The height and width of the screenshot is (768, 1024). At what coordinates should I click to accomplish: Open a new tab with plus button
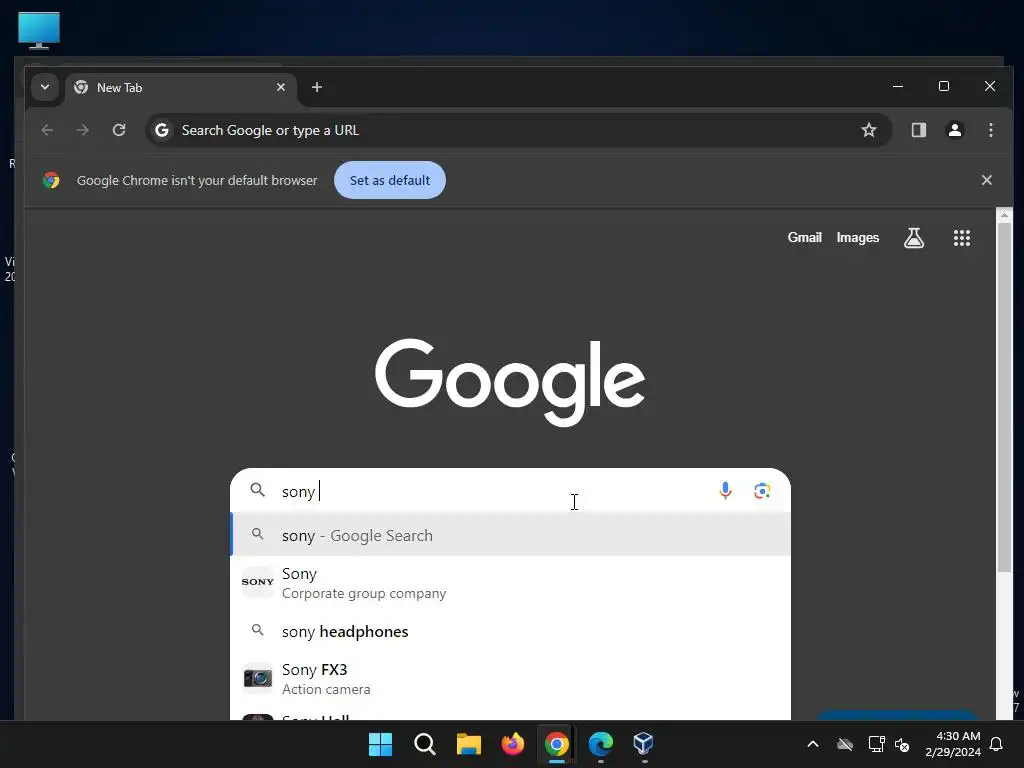coord(317,87)
